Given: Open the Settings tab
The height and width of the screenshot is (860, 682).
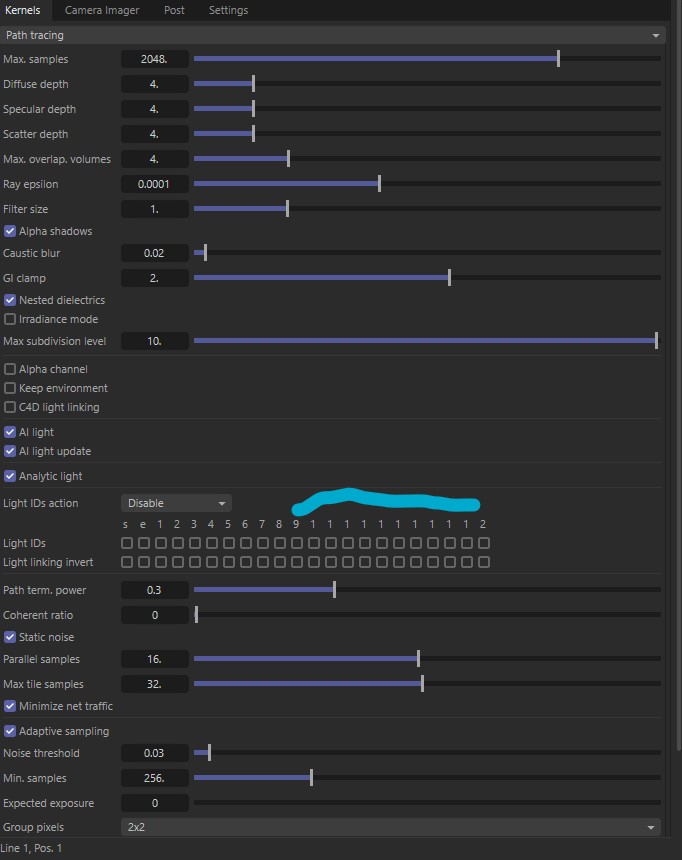Looking at the screenshot, I should click(x=228, y=10).
